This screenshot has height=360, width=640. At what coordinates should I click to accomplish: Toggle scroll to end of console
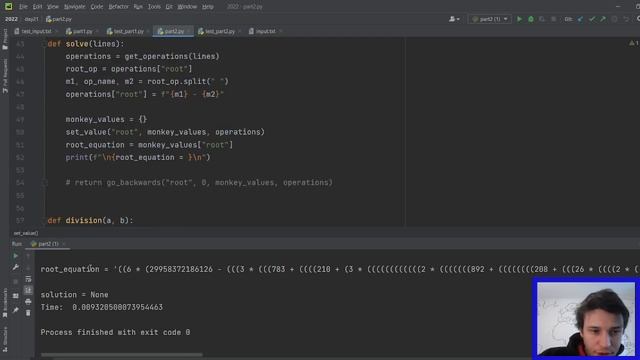tap(28, 290)
